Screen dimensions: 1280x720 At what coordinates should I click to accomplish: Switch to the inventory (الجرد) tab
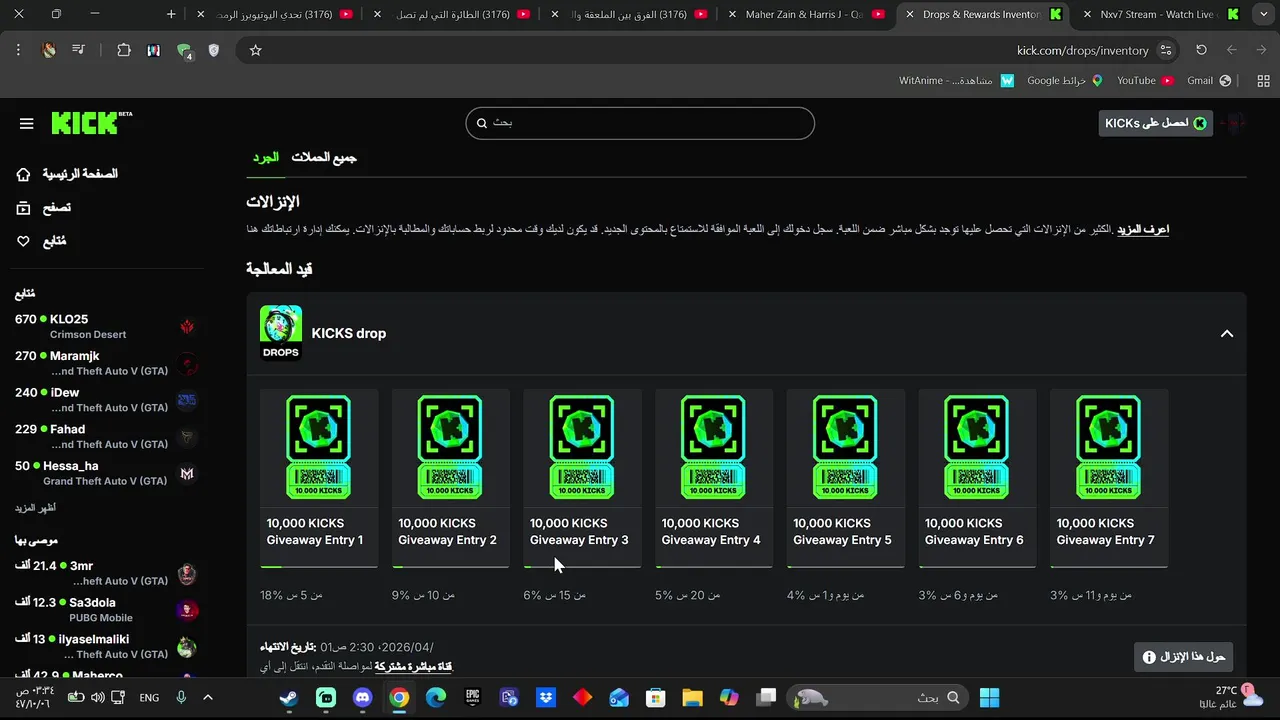tap(265, 157)
